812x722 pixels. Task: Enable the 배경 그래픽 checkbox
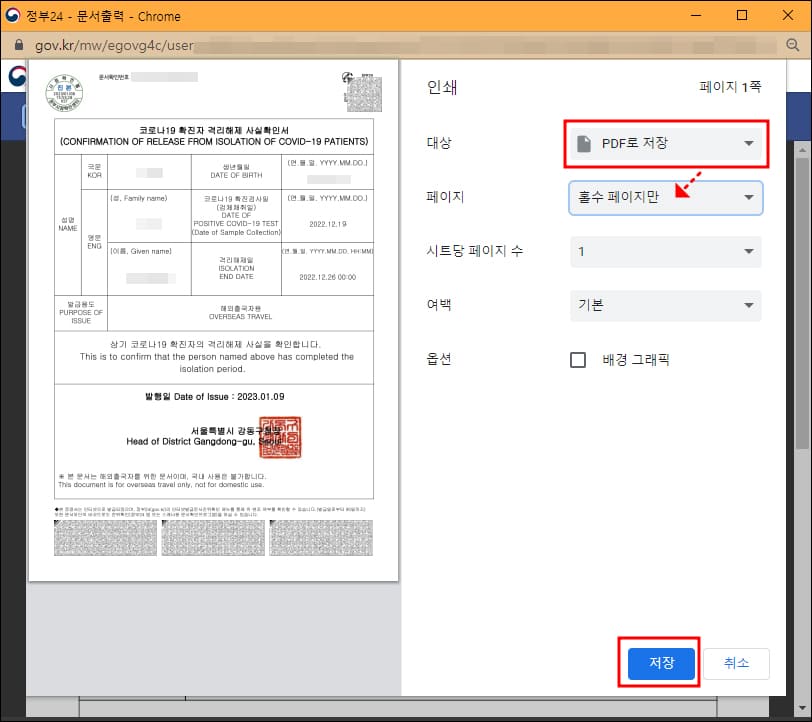pos(578,359)
